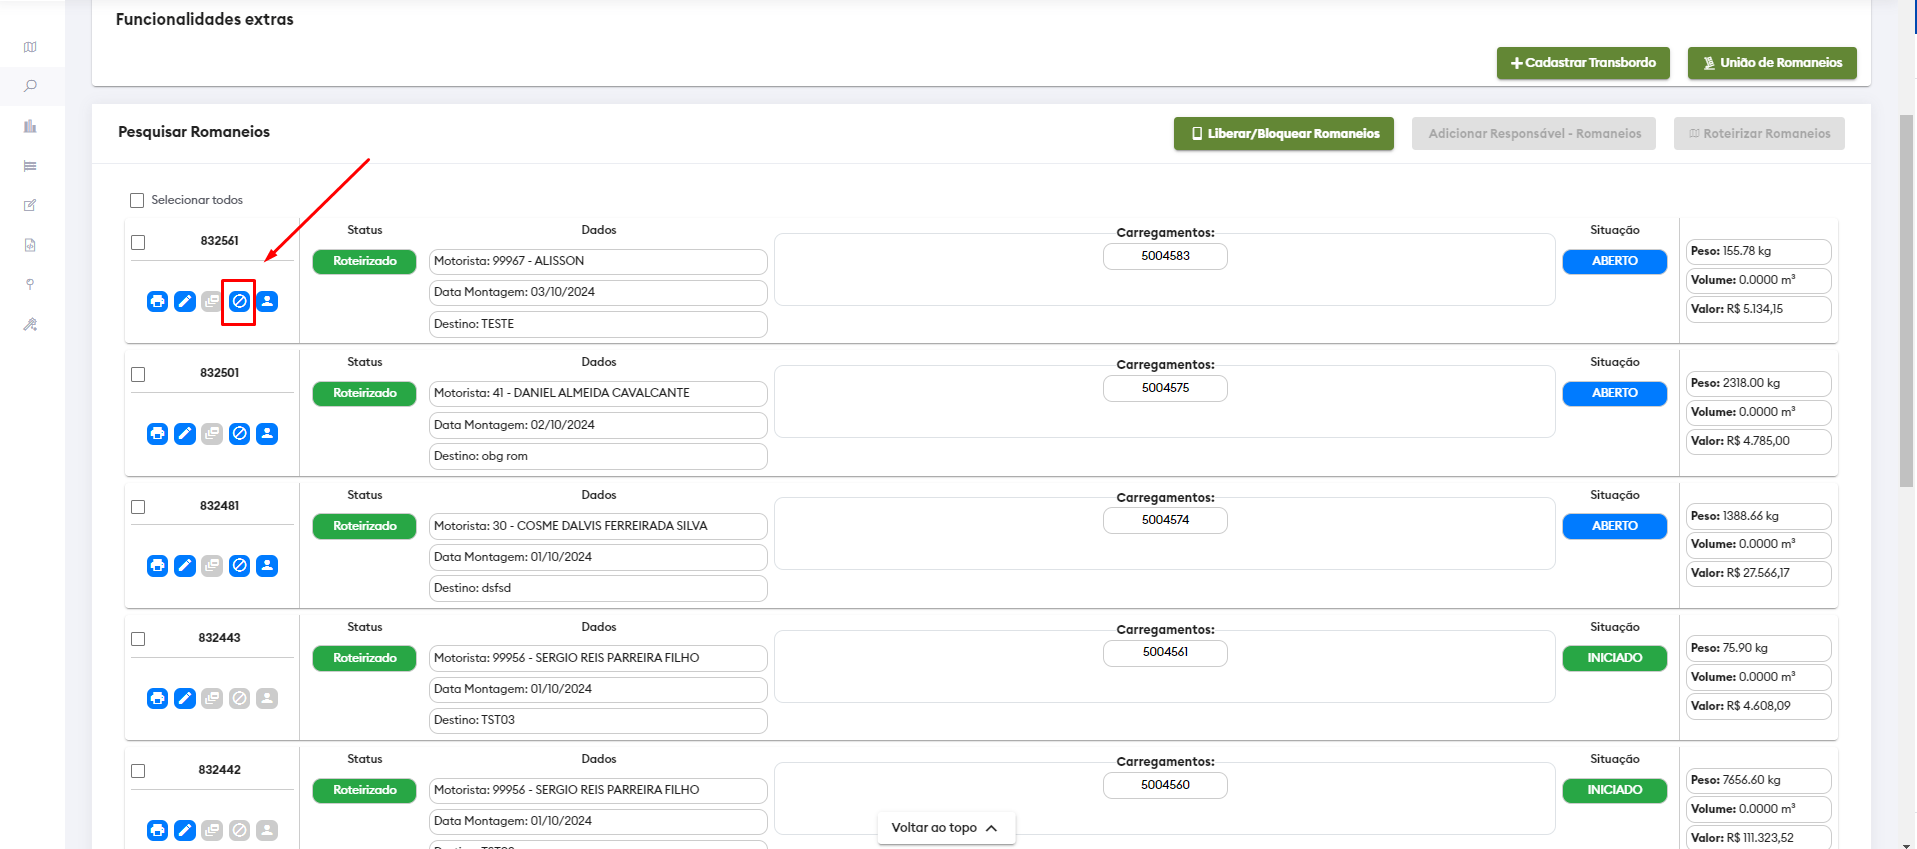This screenshot has height=849, width=1917.
Task: Click the map icon in the left sidebar
Action: click(30, 47)
